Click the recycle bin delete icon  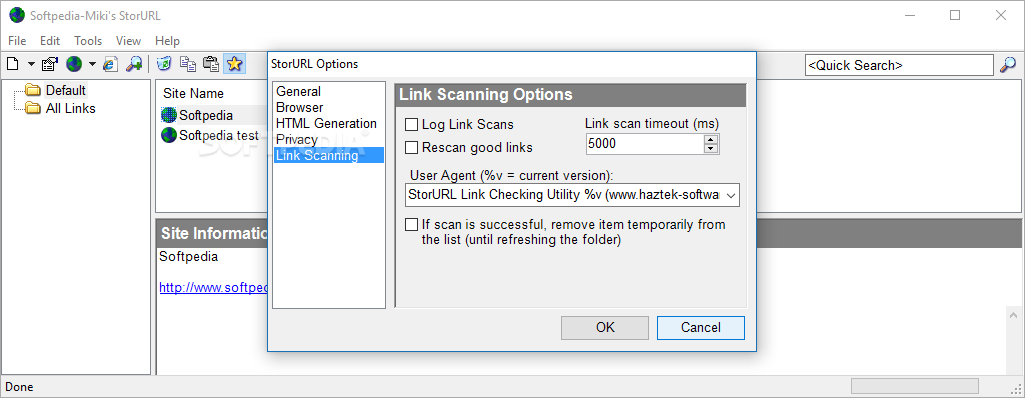click(165, 63)
